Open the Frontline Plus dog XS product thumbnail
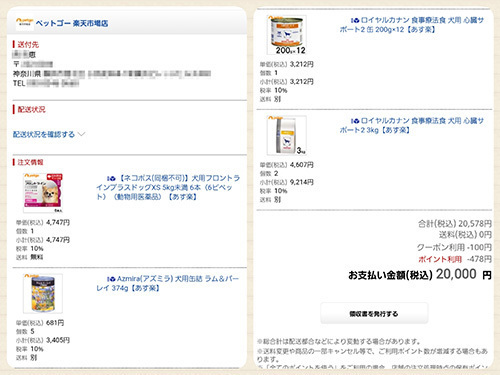 tap(43, 193)
